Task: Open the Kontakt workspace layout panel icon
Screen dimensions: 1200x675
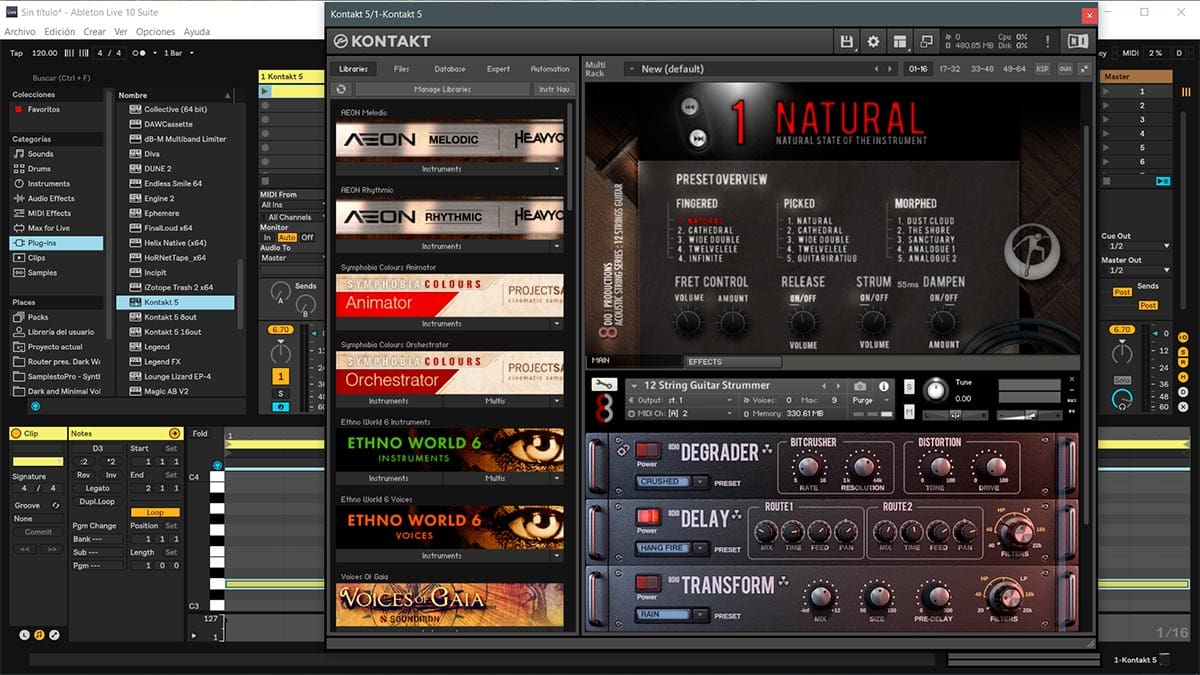Action: tap(900, 41)
